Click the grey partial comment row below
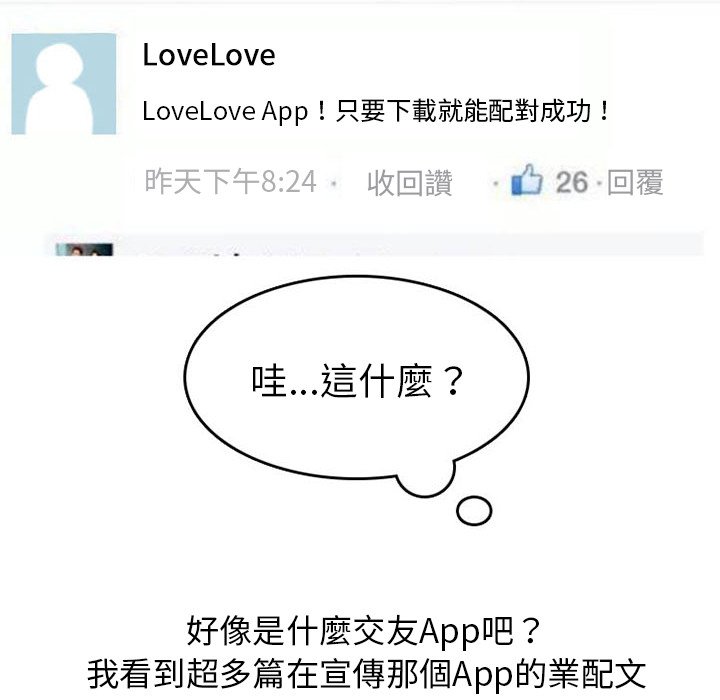 coord(374,244)
